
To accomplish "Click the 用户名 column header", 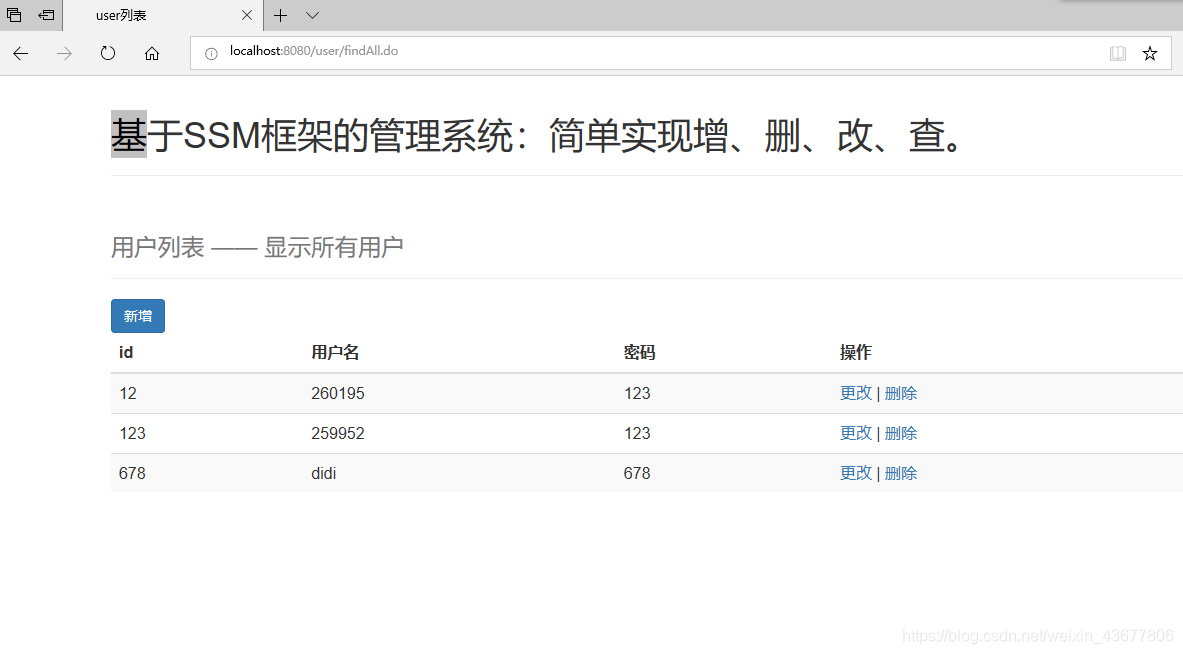I will (335, 352).
